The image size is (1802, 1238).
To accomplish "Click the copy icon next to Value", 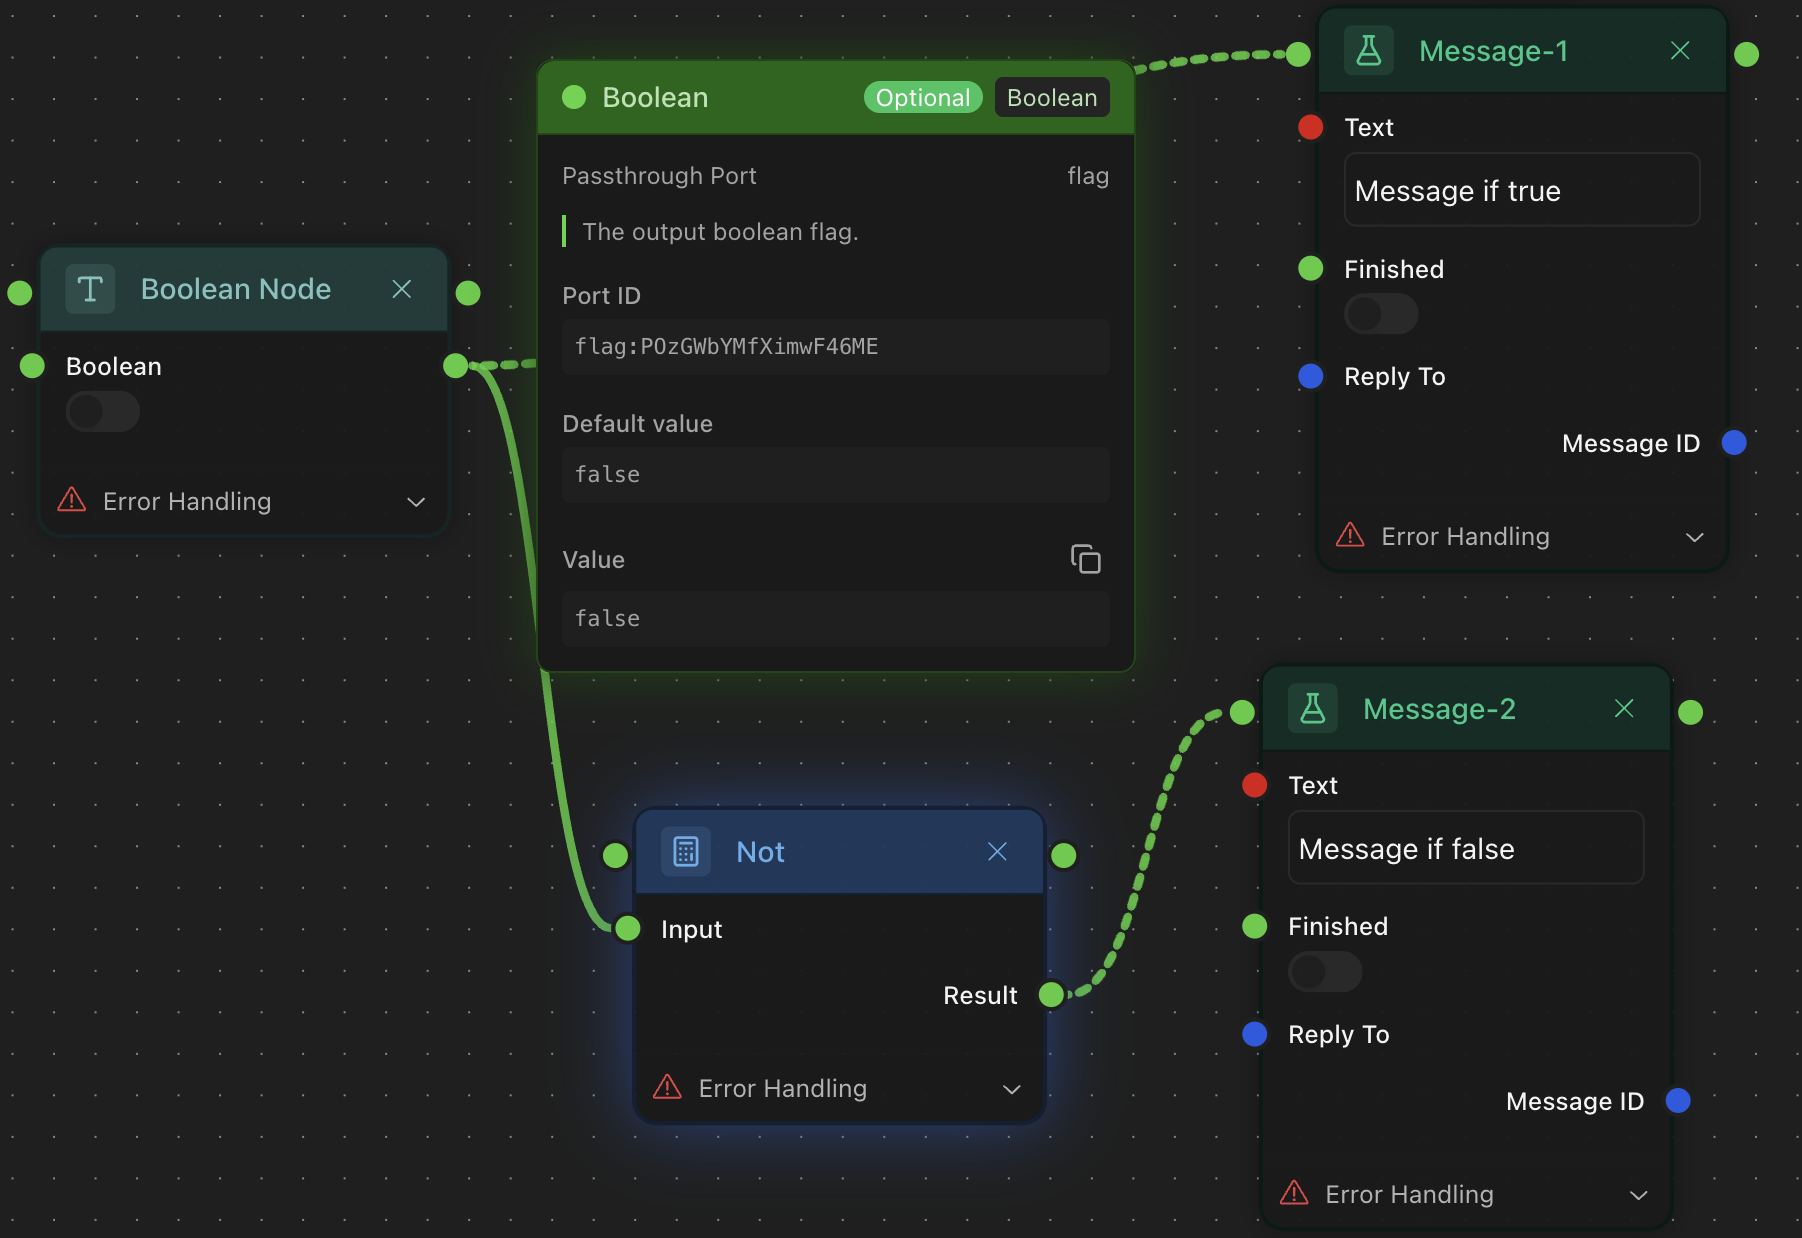I will [x=1085, y=559].
